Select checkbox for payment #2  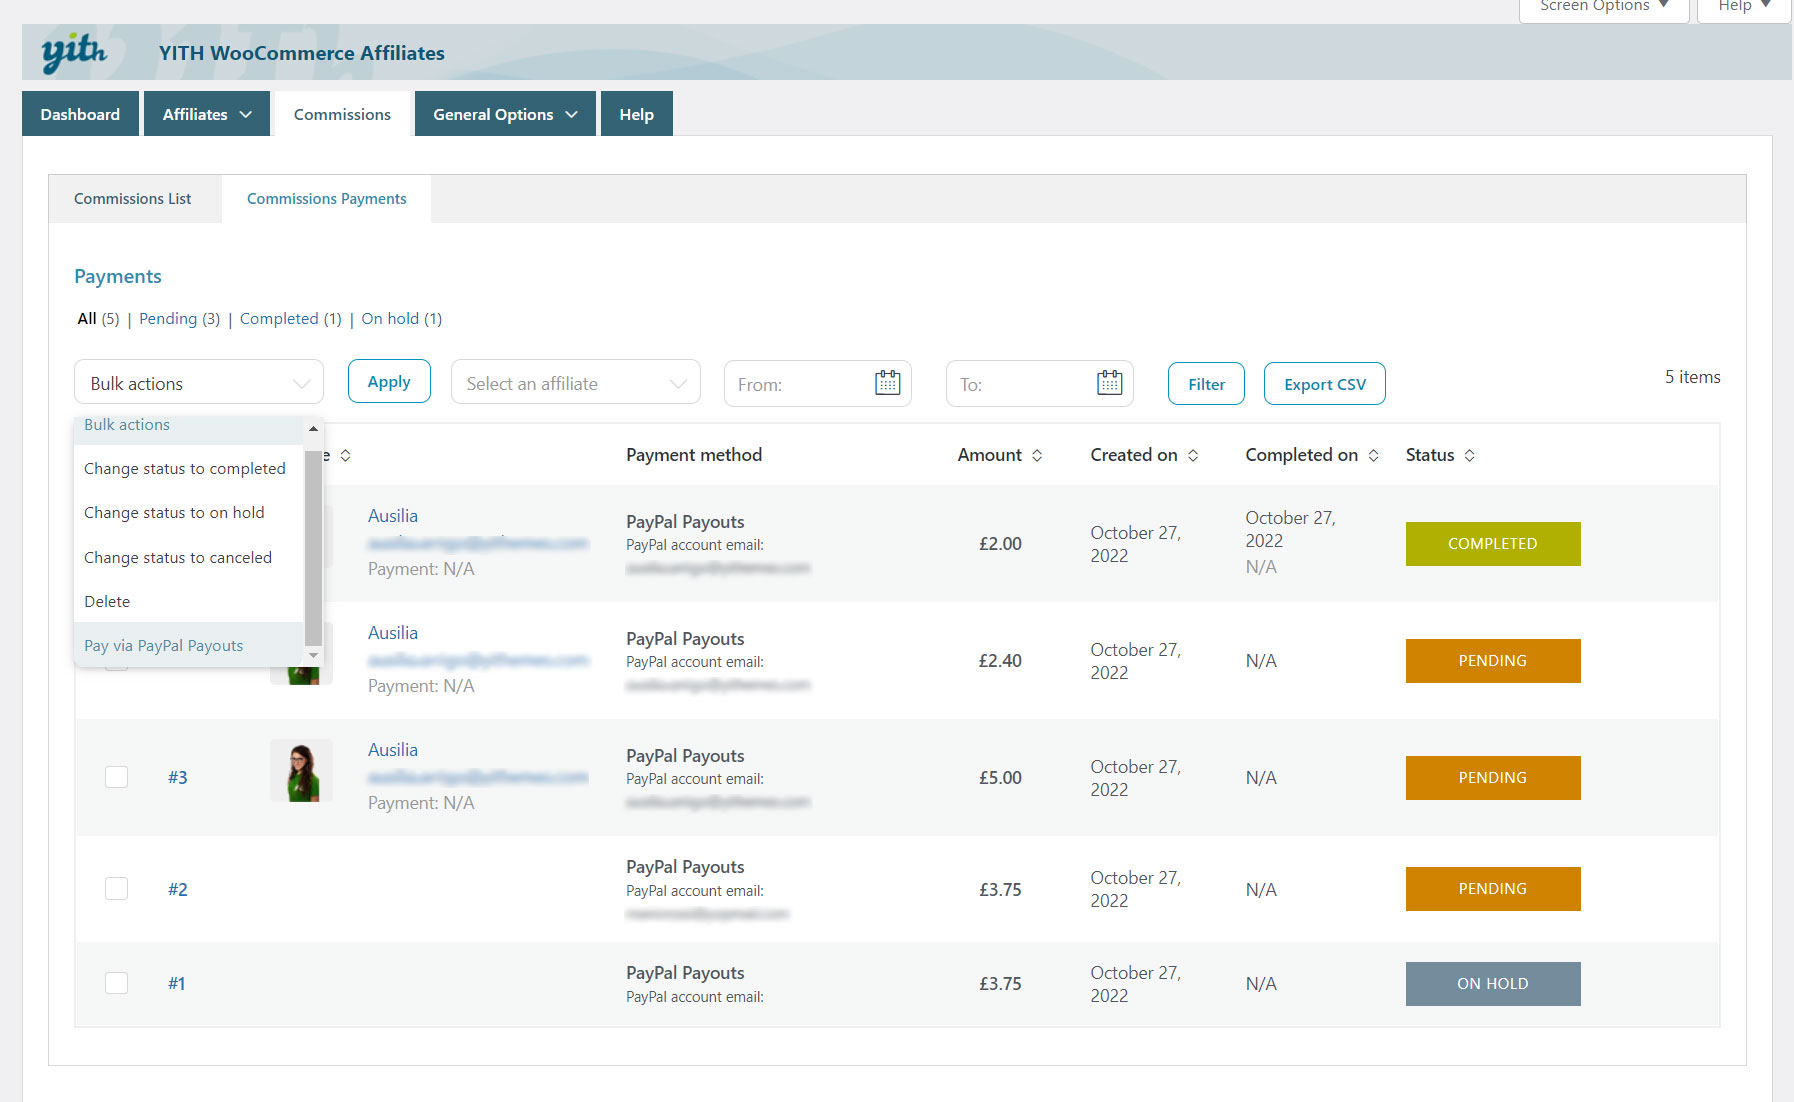(117, 888)
